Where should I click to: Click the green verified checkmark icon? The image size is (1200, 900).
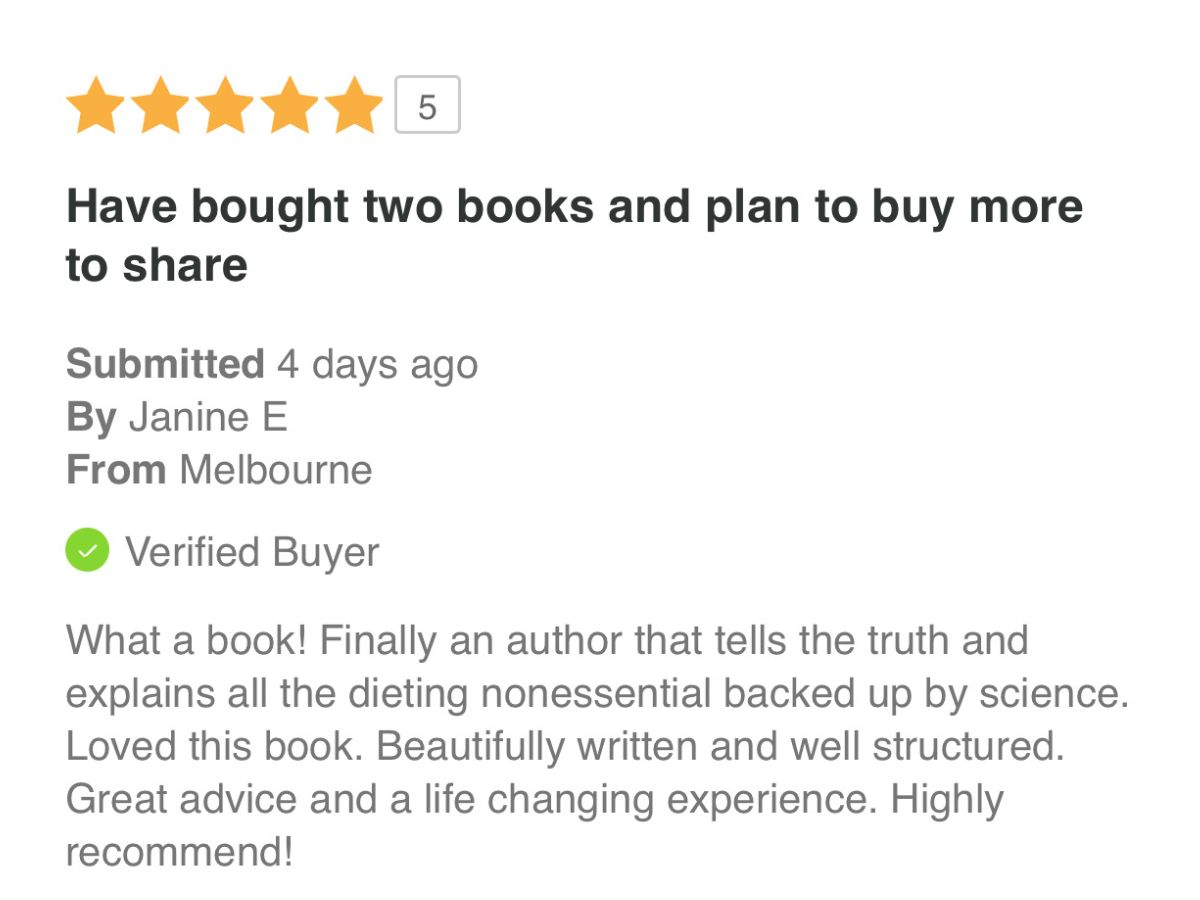coord(87,551)
